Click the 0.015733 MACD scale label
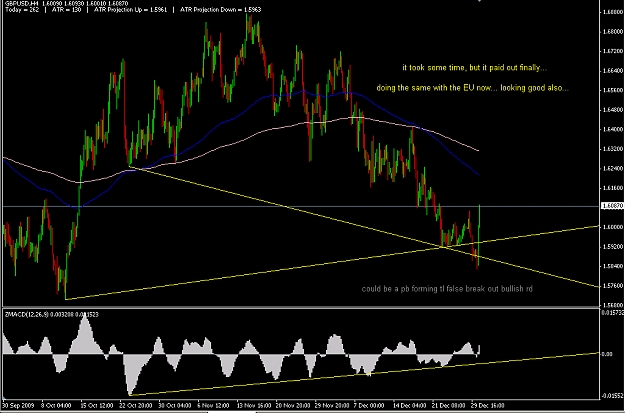 [x=613, y=313]
